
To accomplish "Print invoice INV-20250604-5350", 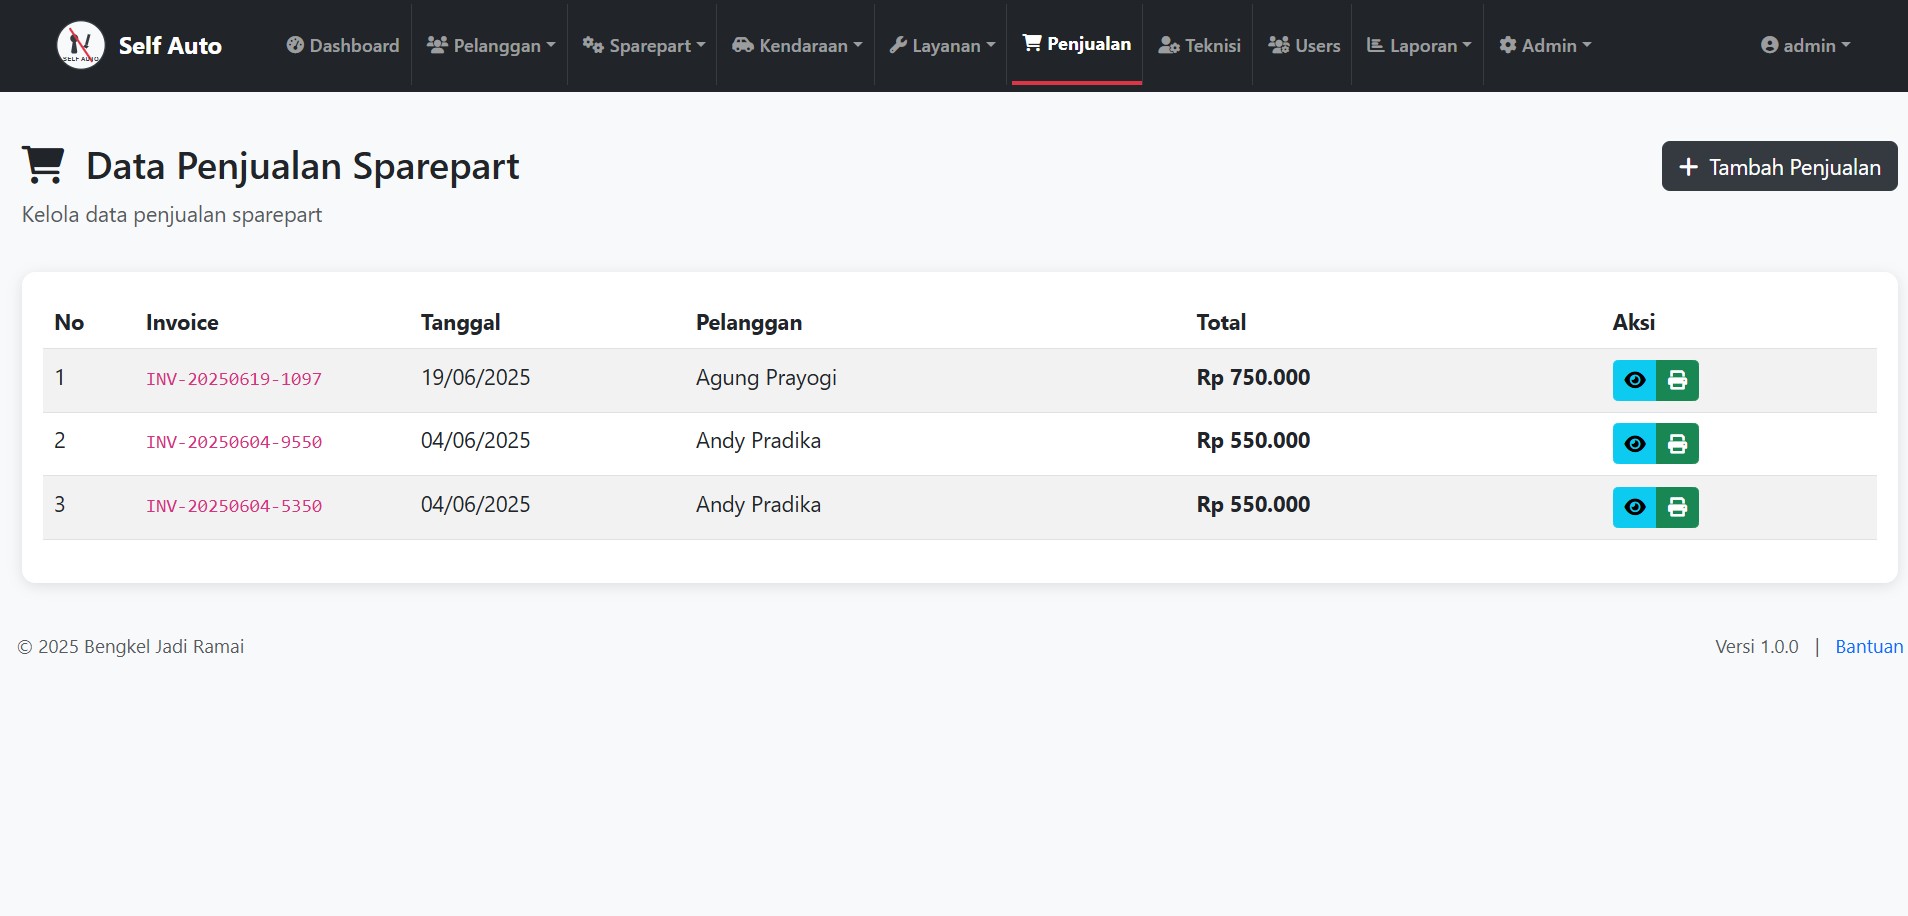I will pyautogui.click(x=1677, y=507).
